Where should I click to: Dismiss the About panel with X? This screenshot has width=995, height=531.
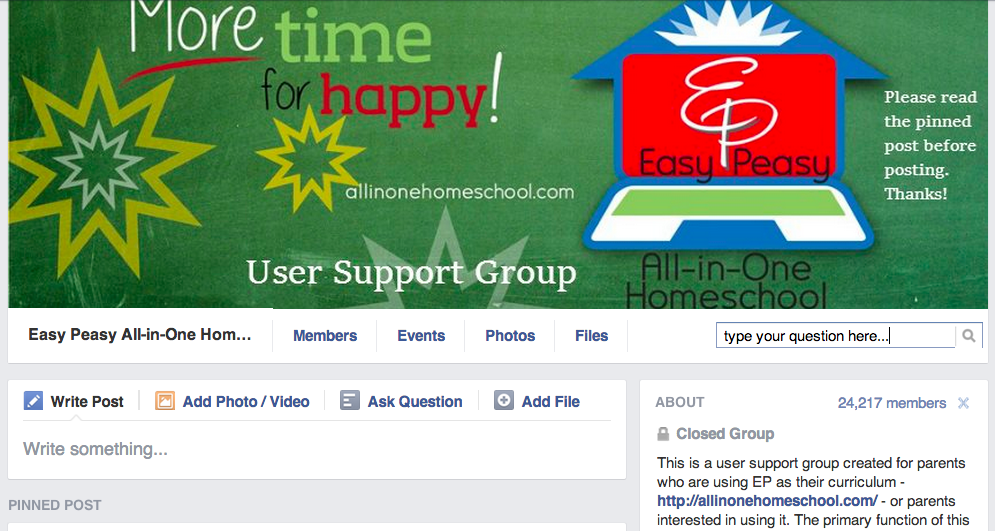click(963, 403)
